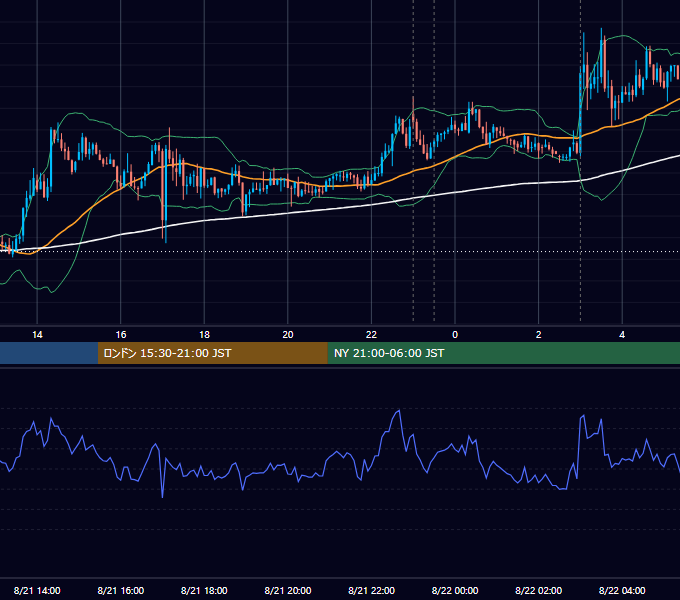The width and height of the screenshot is (680, 600).
Task: Click the 8/21 18:00 date label
Action: pos(204,590)
